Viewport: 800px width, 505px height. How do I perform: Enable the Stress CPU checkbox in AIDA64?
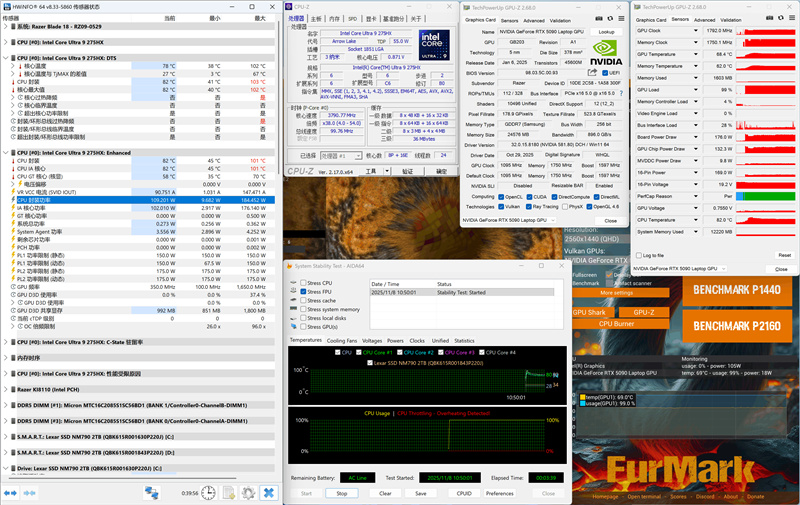[x=303, y=283]
